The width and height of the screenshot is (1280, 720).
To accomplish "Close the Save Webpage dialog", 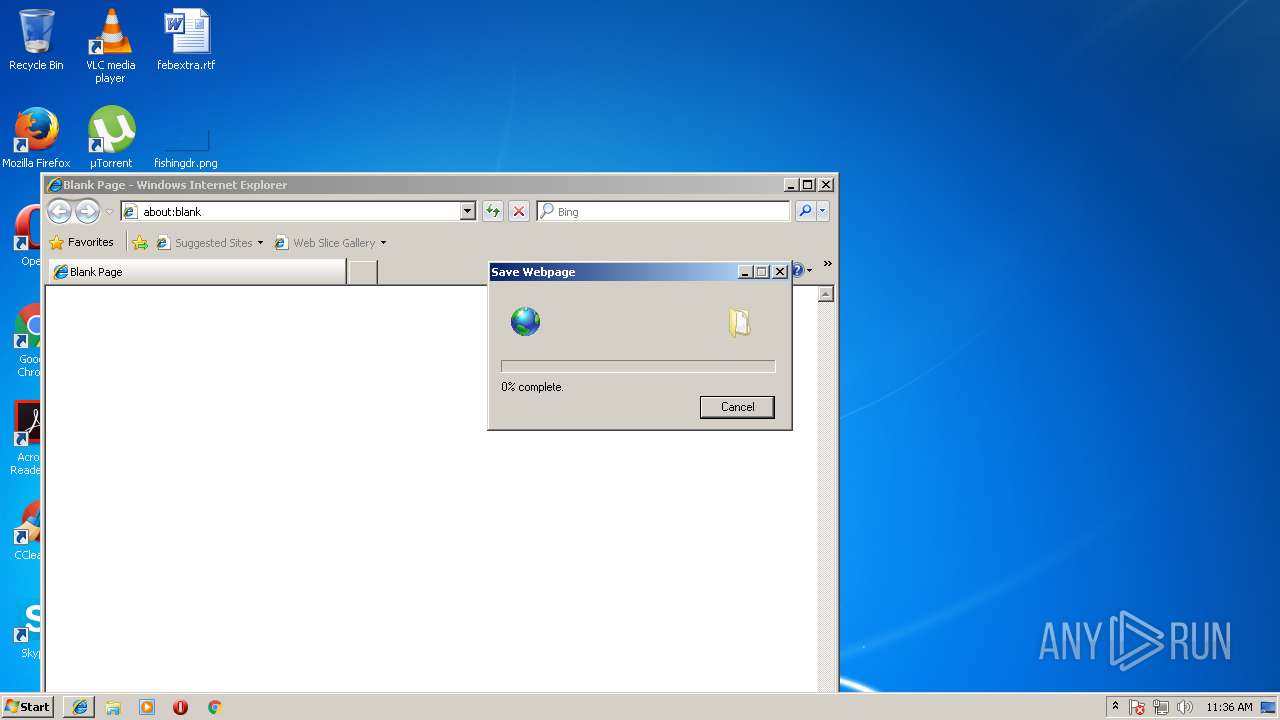I will click(x=780, y=272).
